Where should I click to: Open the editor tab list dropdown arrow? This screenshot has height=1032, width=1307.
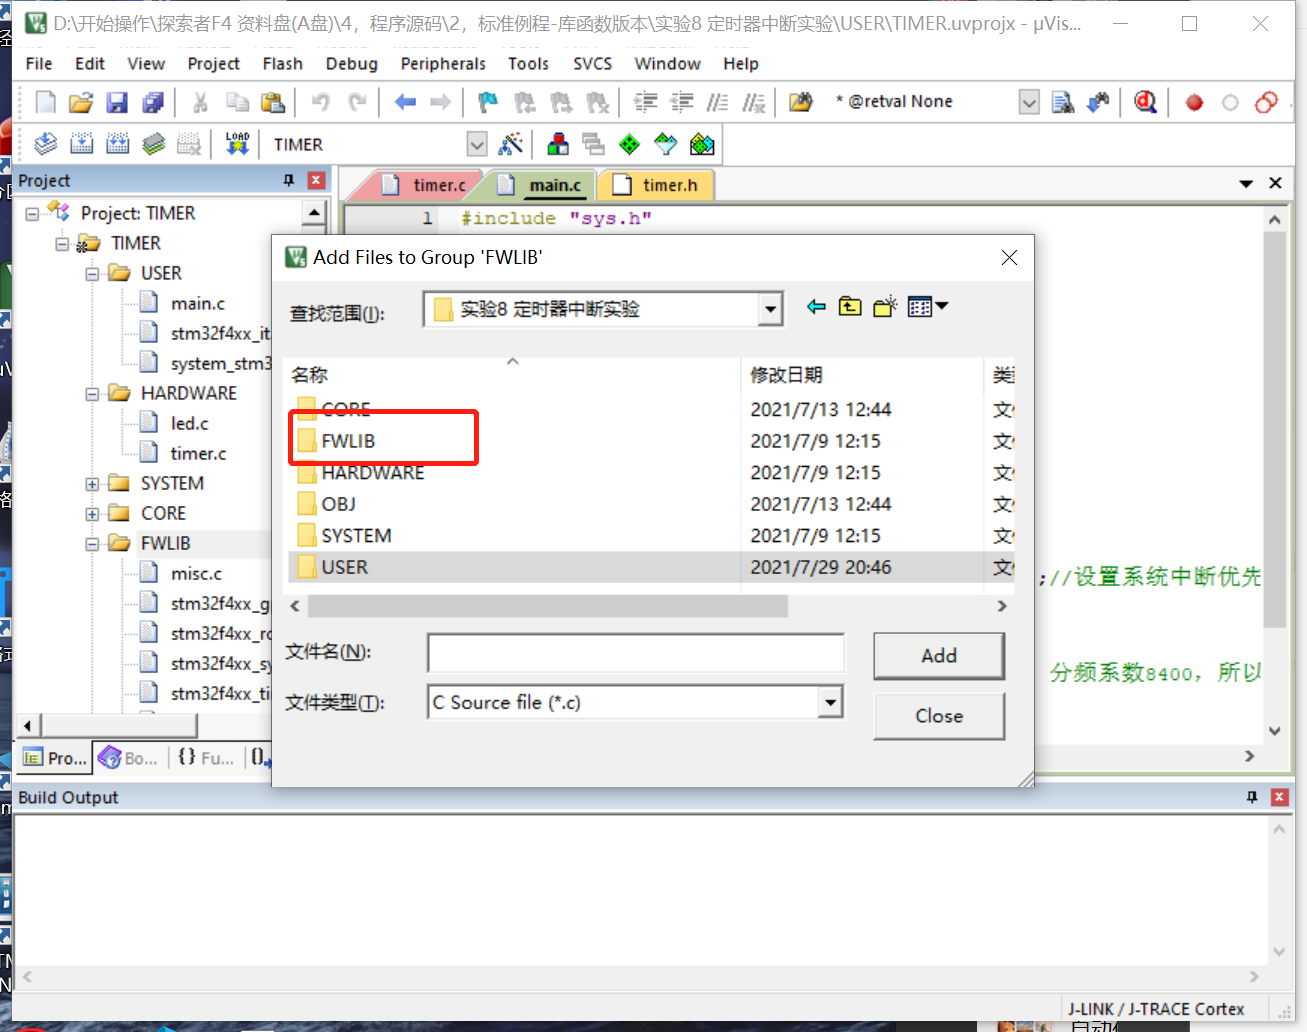point(1246,183)
